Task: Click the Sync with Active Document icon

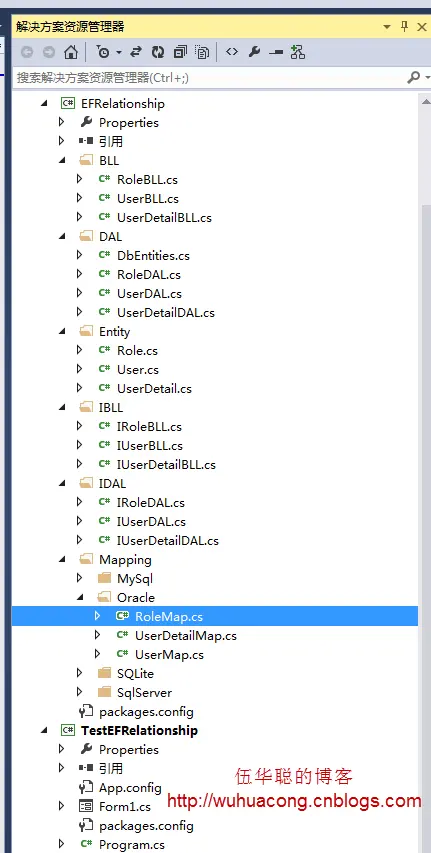Action: pos(136,52)
